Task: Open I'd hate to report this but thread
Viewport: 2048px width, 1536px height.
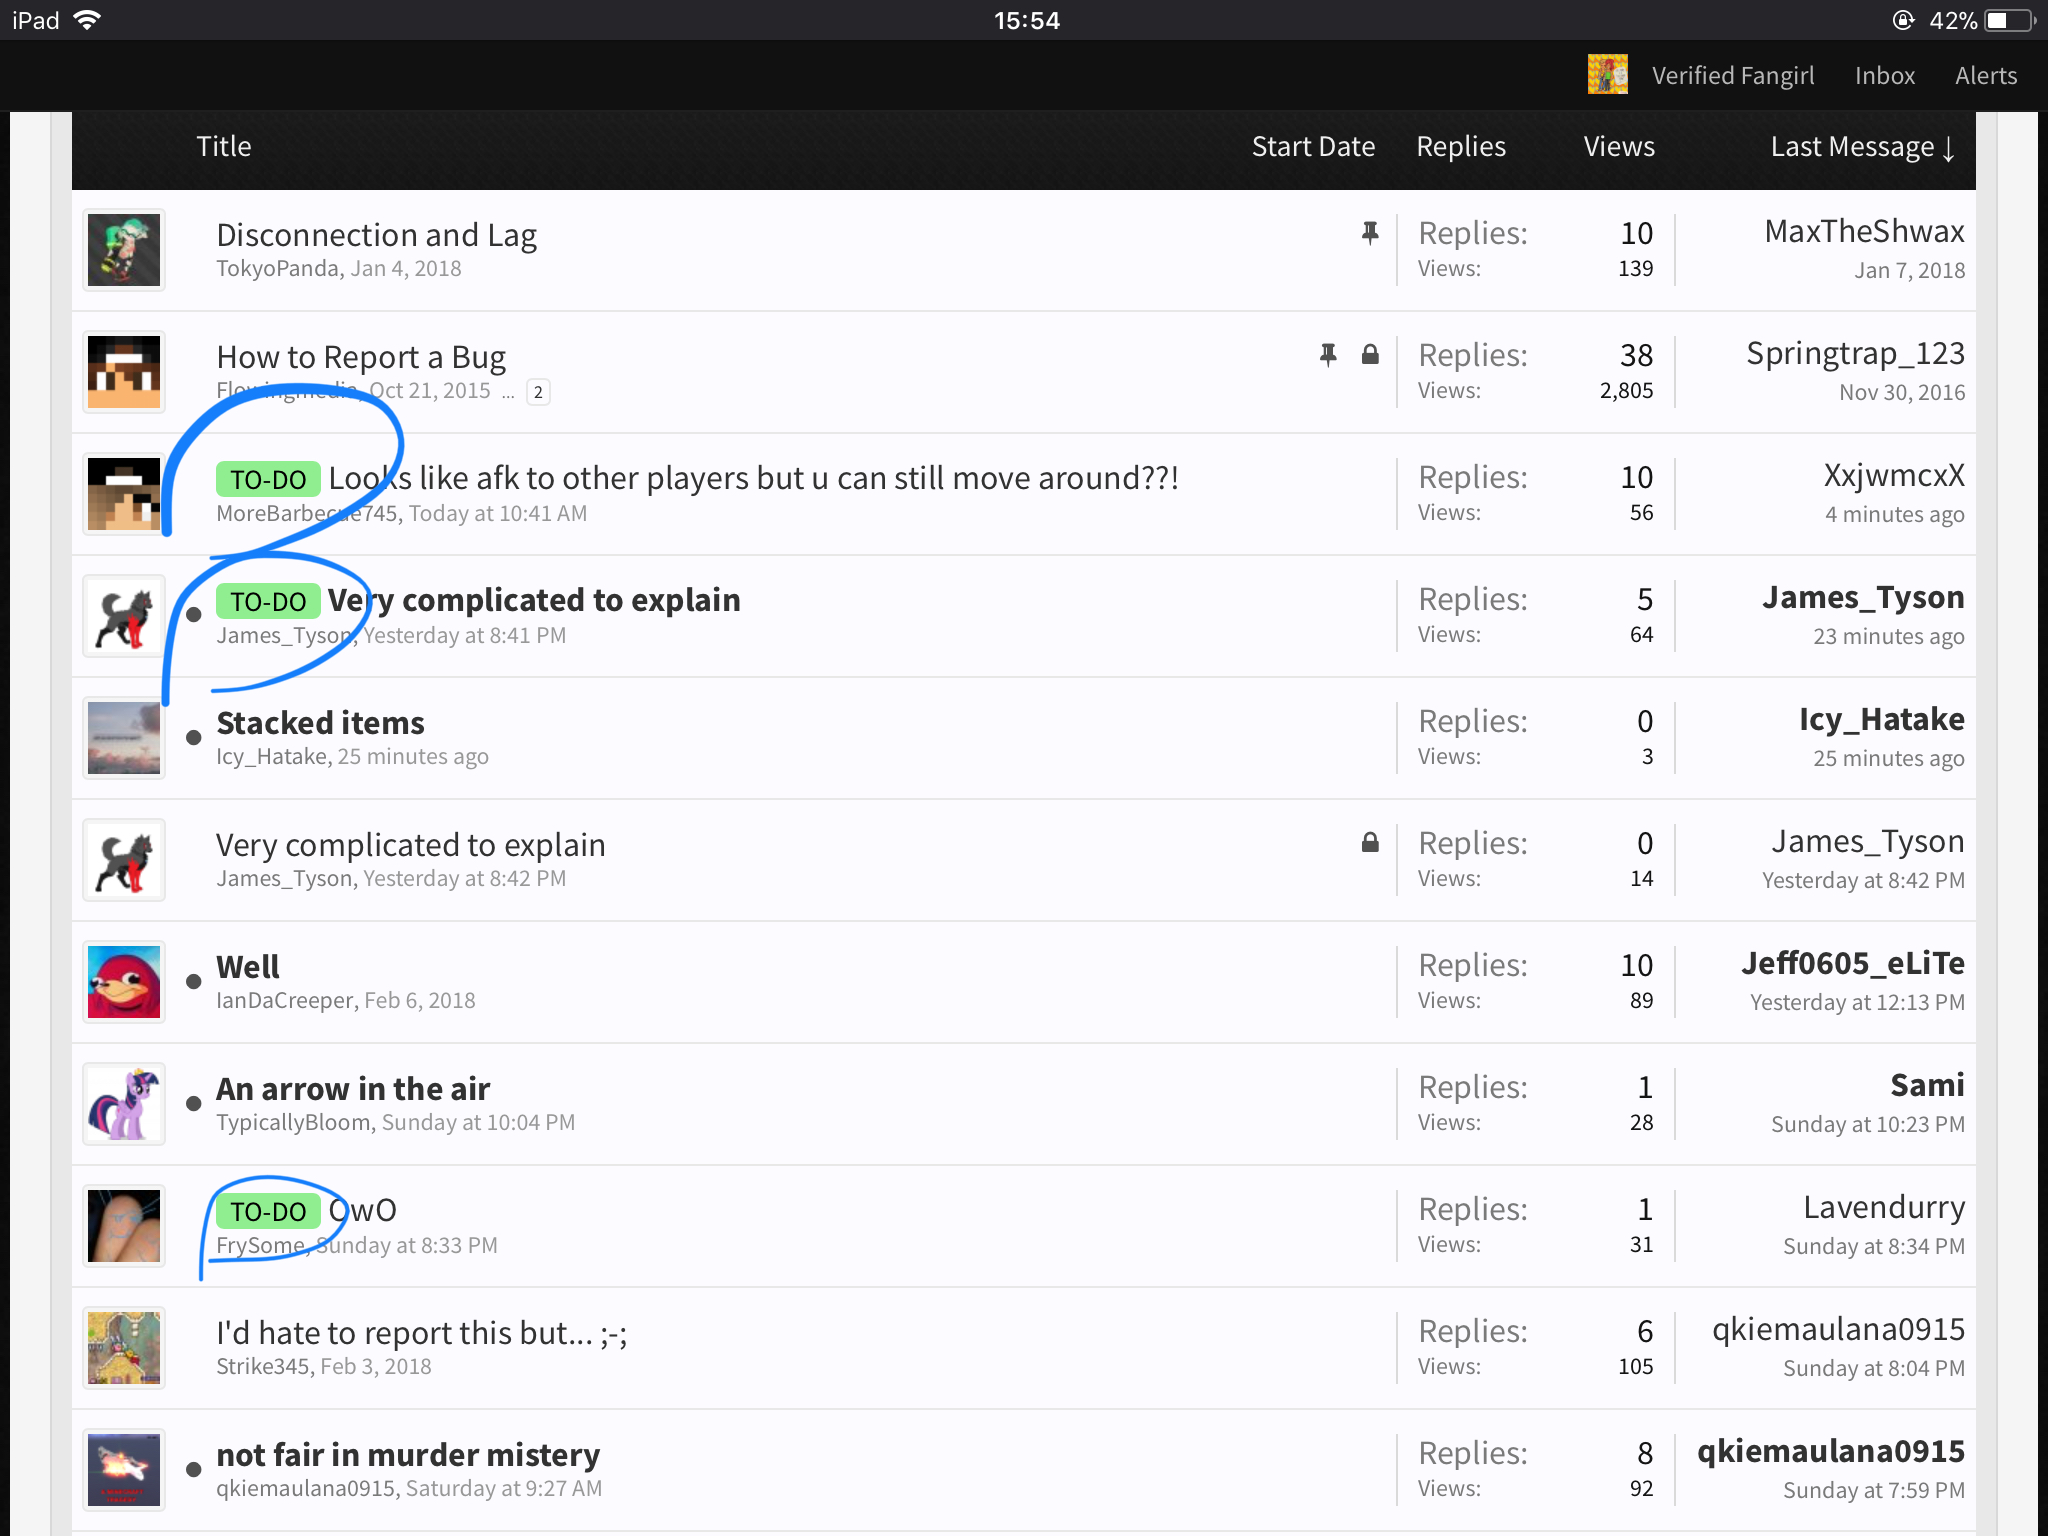Action: [x=421, y=1333]
